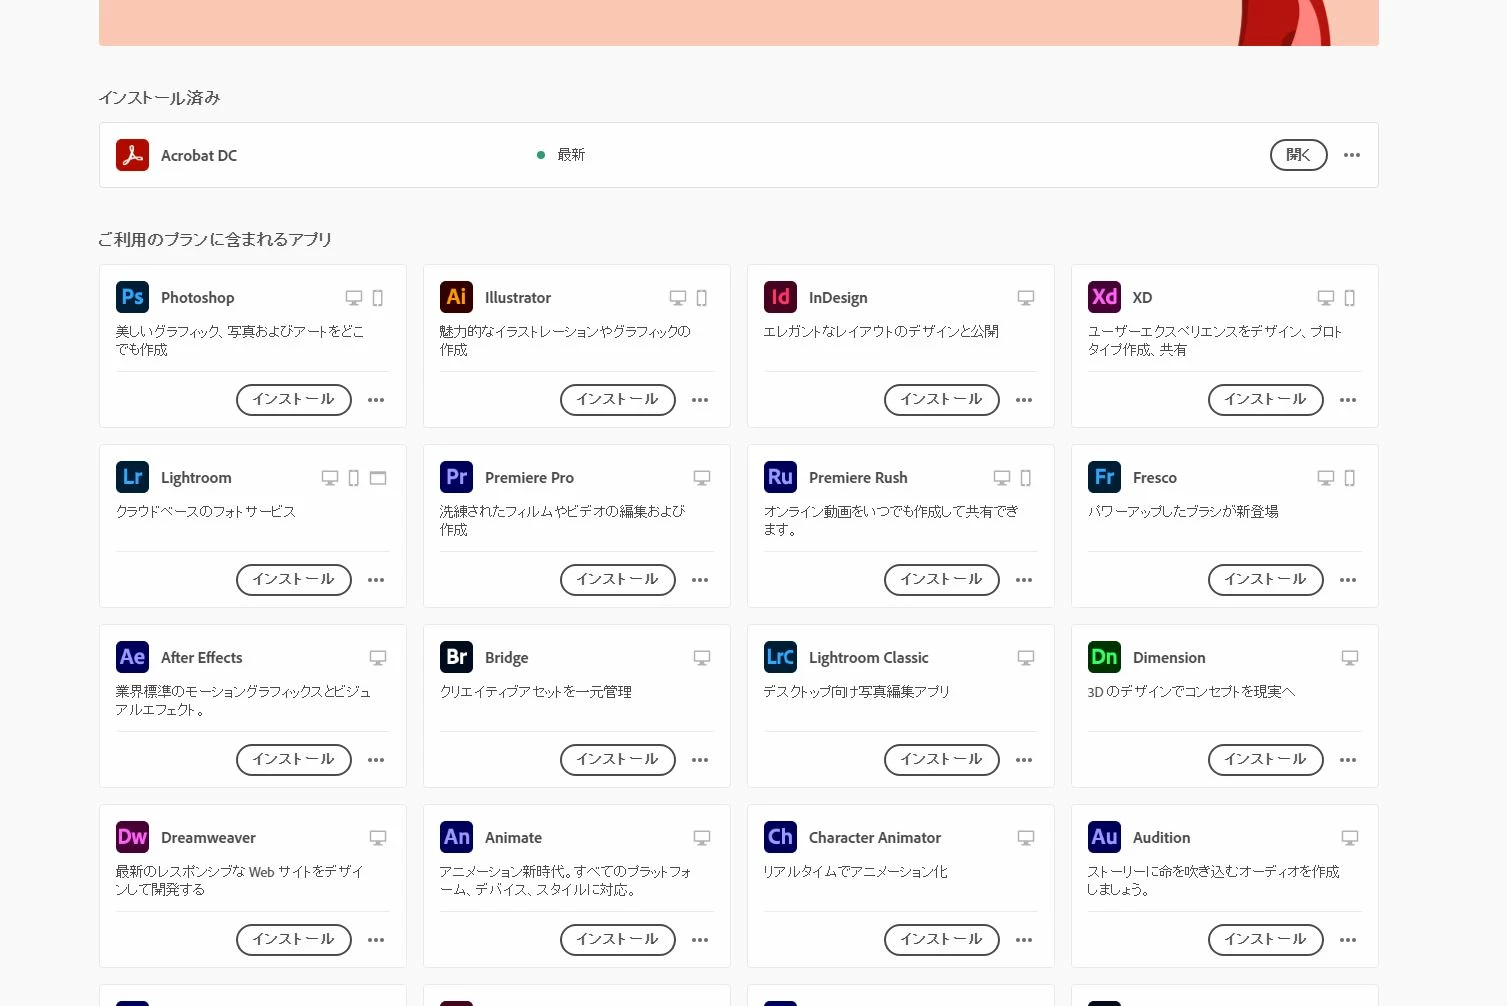Install Lightroom

click(x=294, y=579)
